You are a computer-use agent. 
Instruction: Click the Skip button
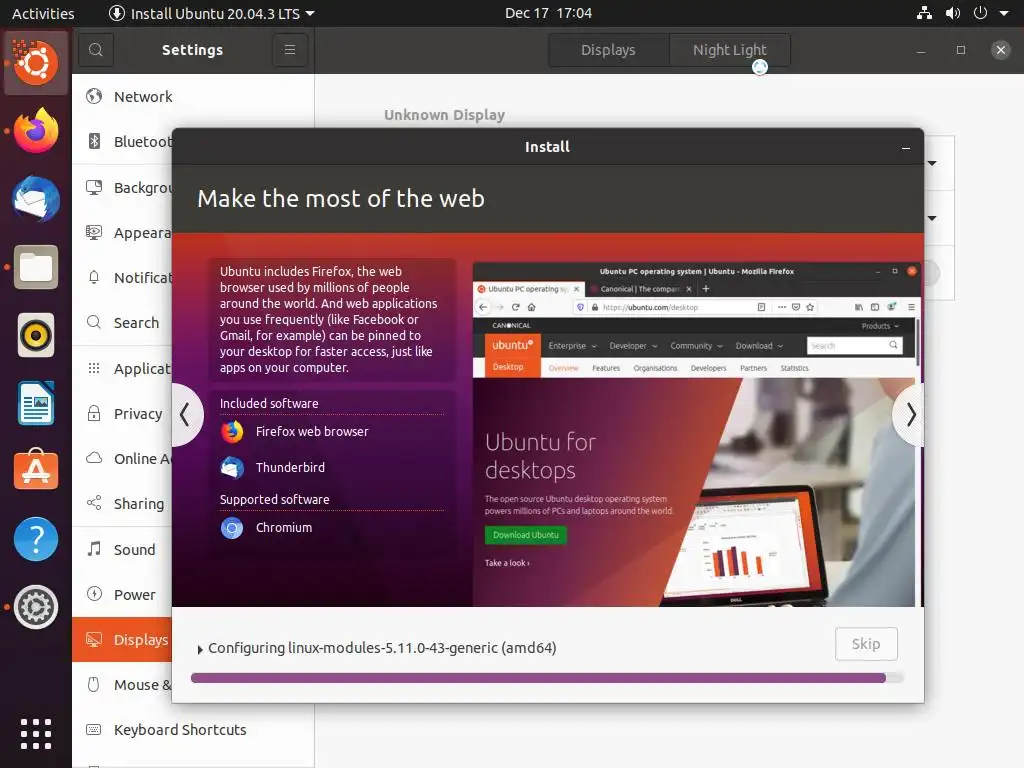[x=866, y=644]
